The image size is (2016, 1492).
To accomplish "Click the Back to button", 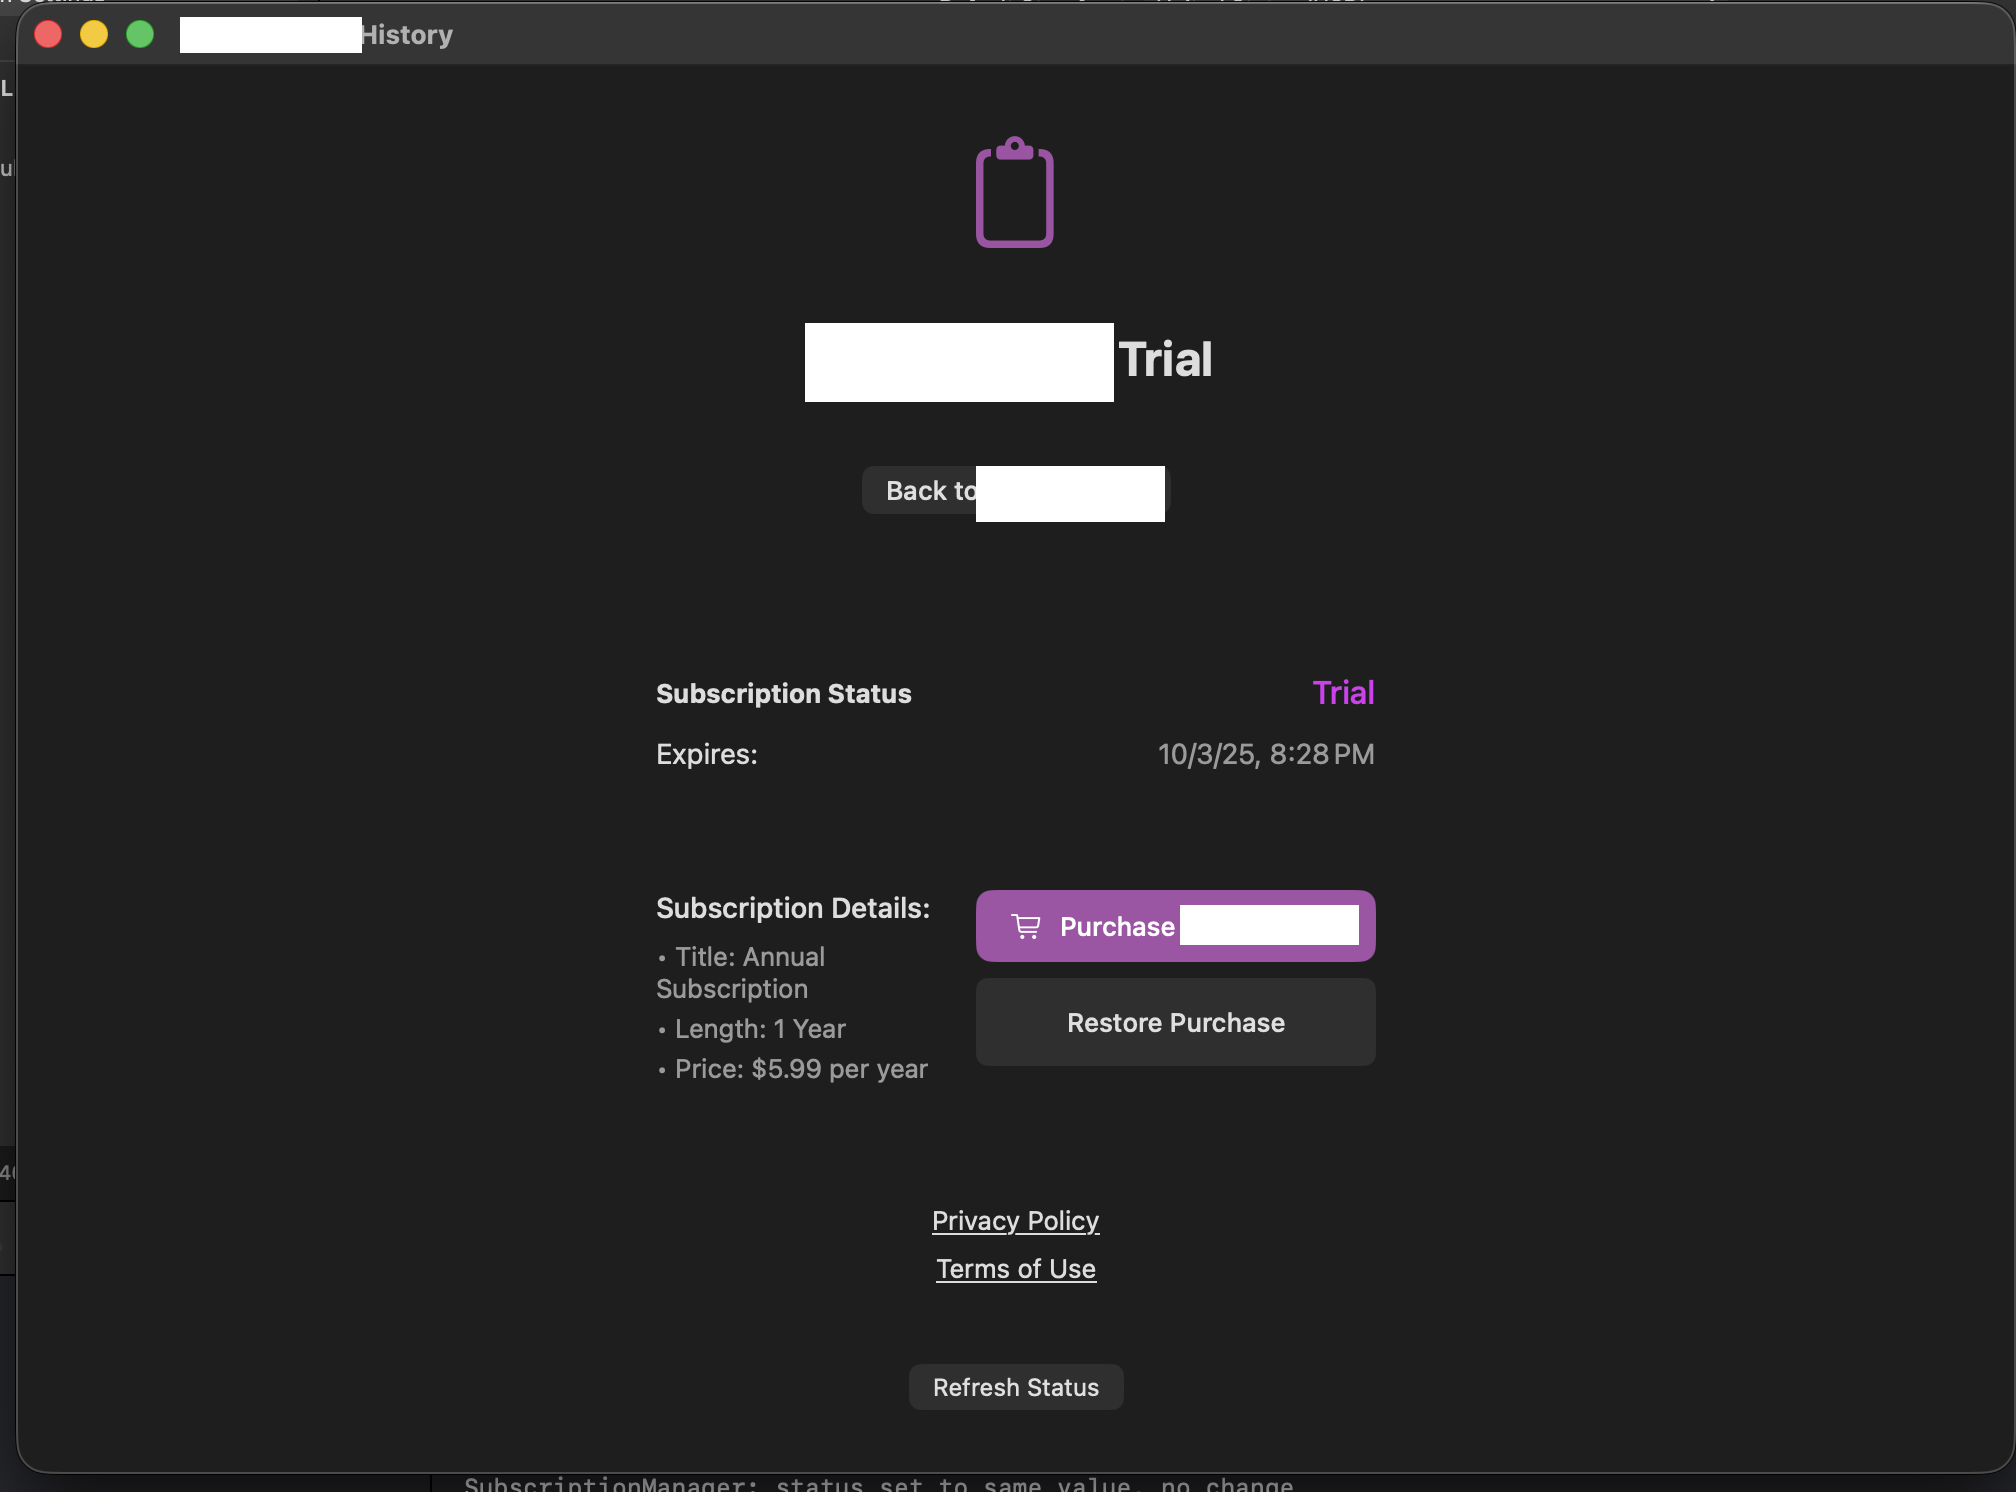I will [928, 491].
